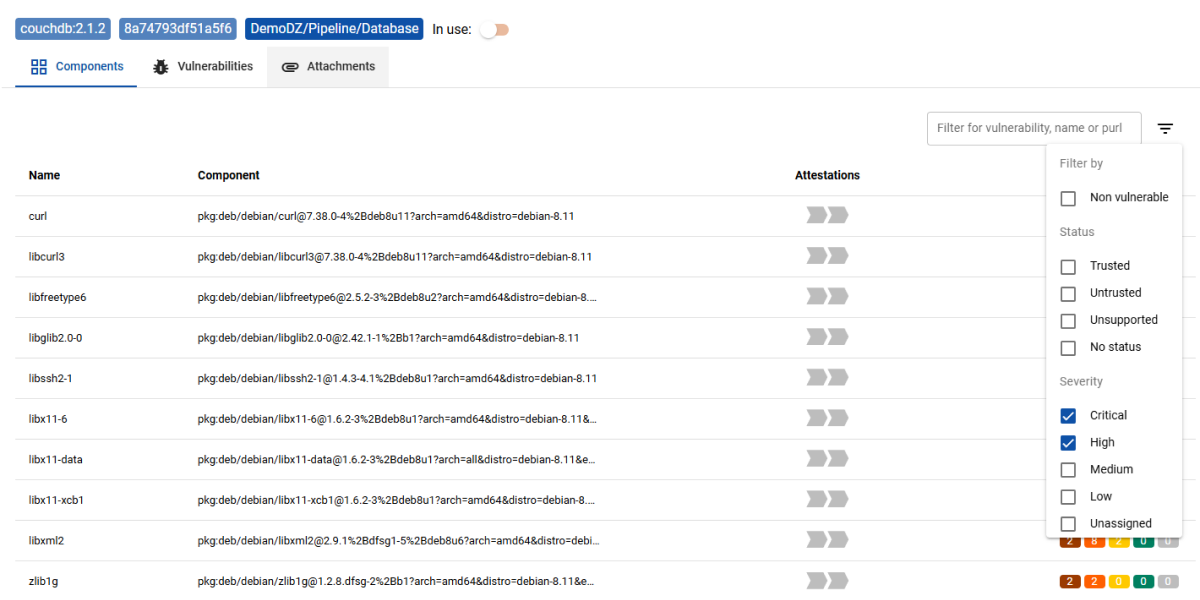Click the Components tab grid icon
This screenshot has width=1200, height=600.
39,67
